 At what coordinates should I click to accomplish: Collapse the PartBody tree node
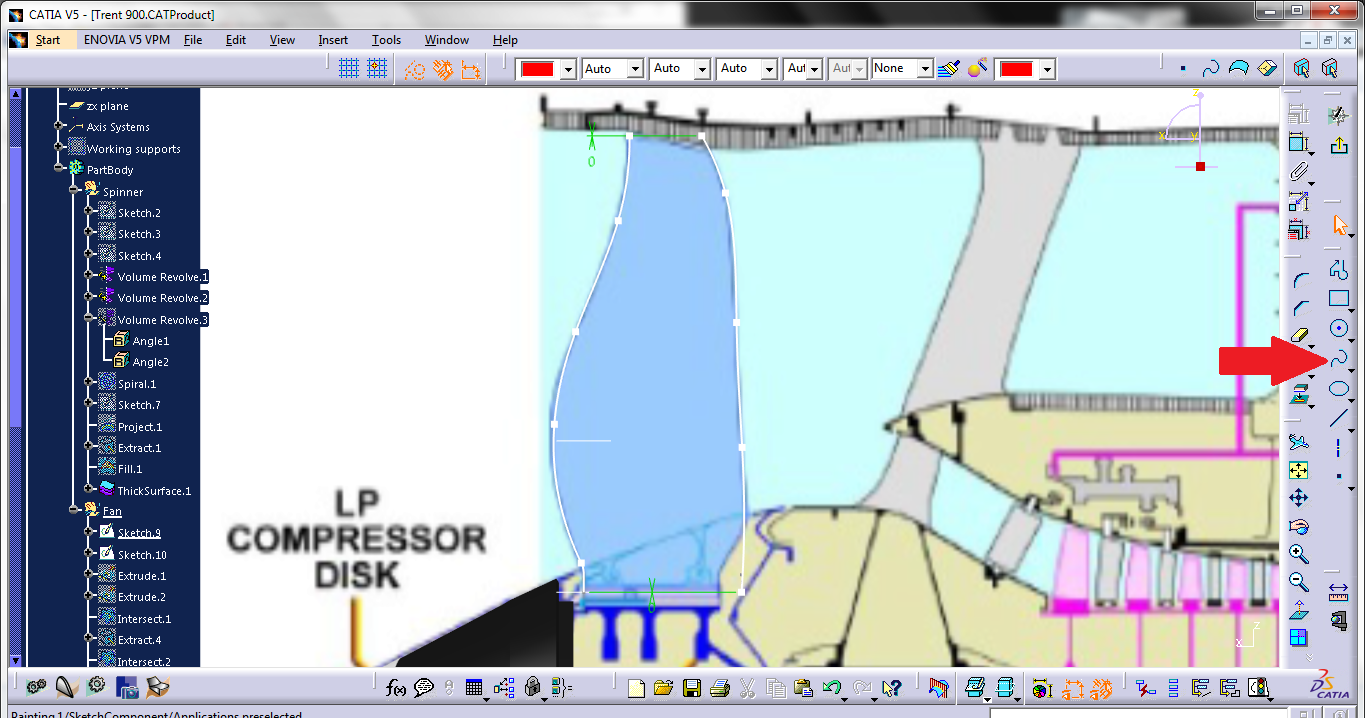pos(59,169)
